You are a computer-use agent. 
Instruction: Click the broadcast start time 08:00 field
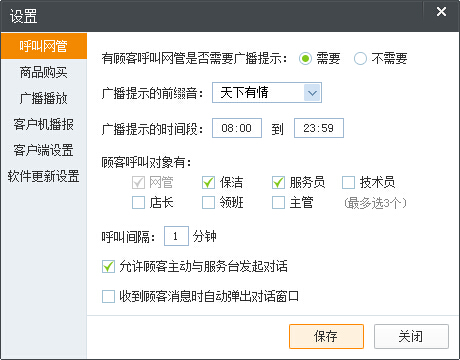coord(237,128)
